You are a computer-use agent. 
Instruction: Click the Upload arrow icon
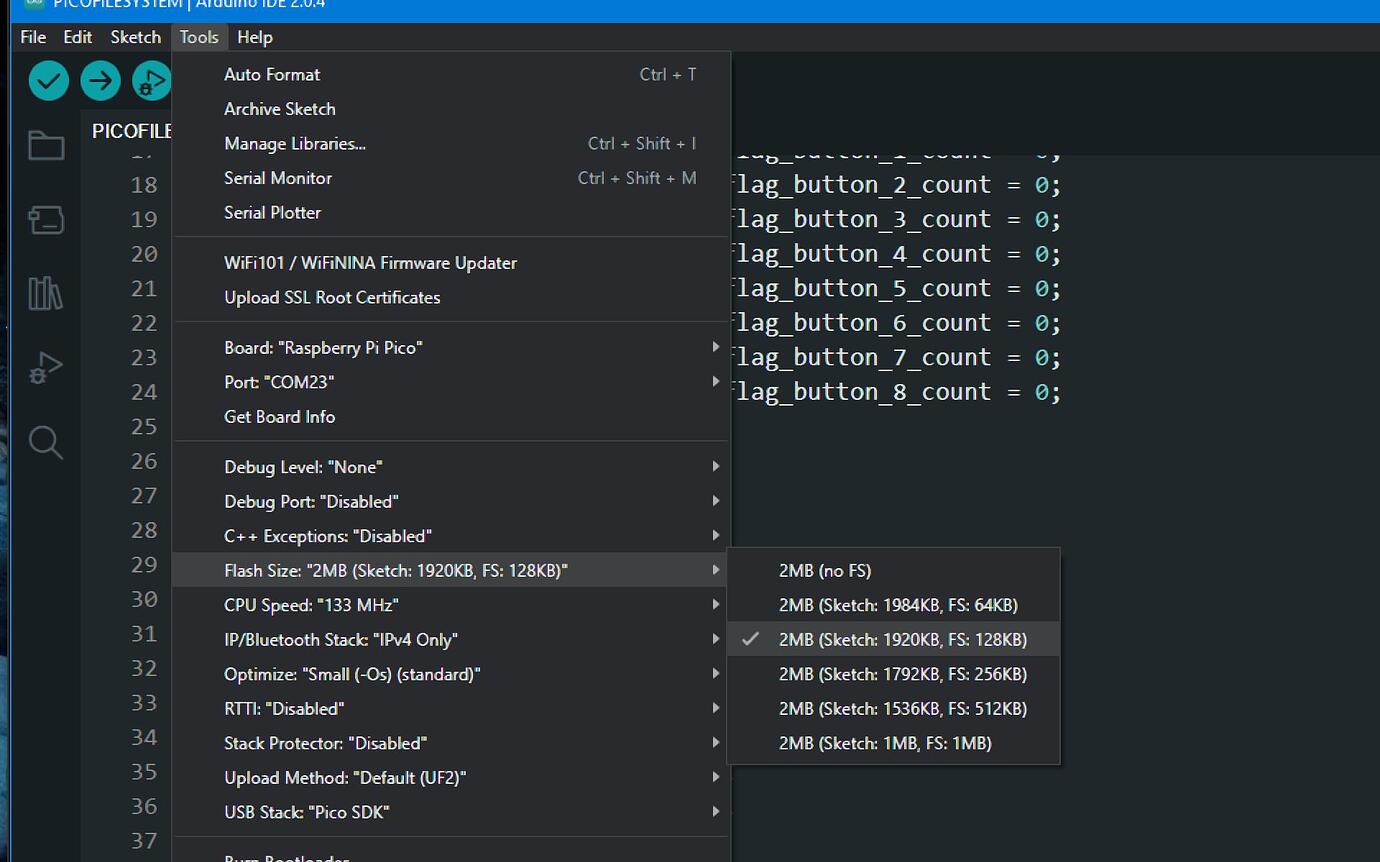pyautogui.click(x=100, y=80)
